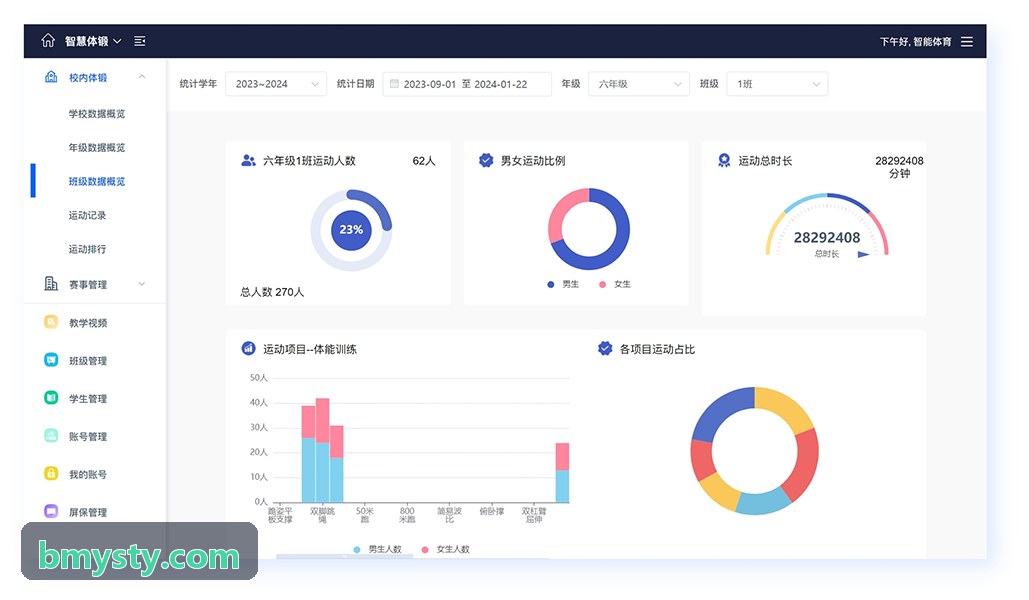
Task: Expand the 赛事管理 menu section arrow
Action: (142, 284)
